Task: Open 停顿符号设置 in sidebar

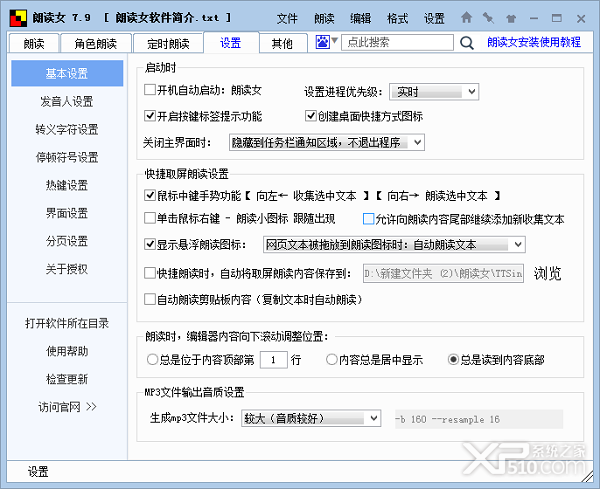Action: [67, 157]
